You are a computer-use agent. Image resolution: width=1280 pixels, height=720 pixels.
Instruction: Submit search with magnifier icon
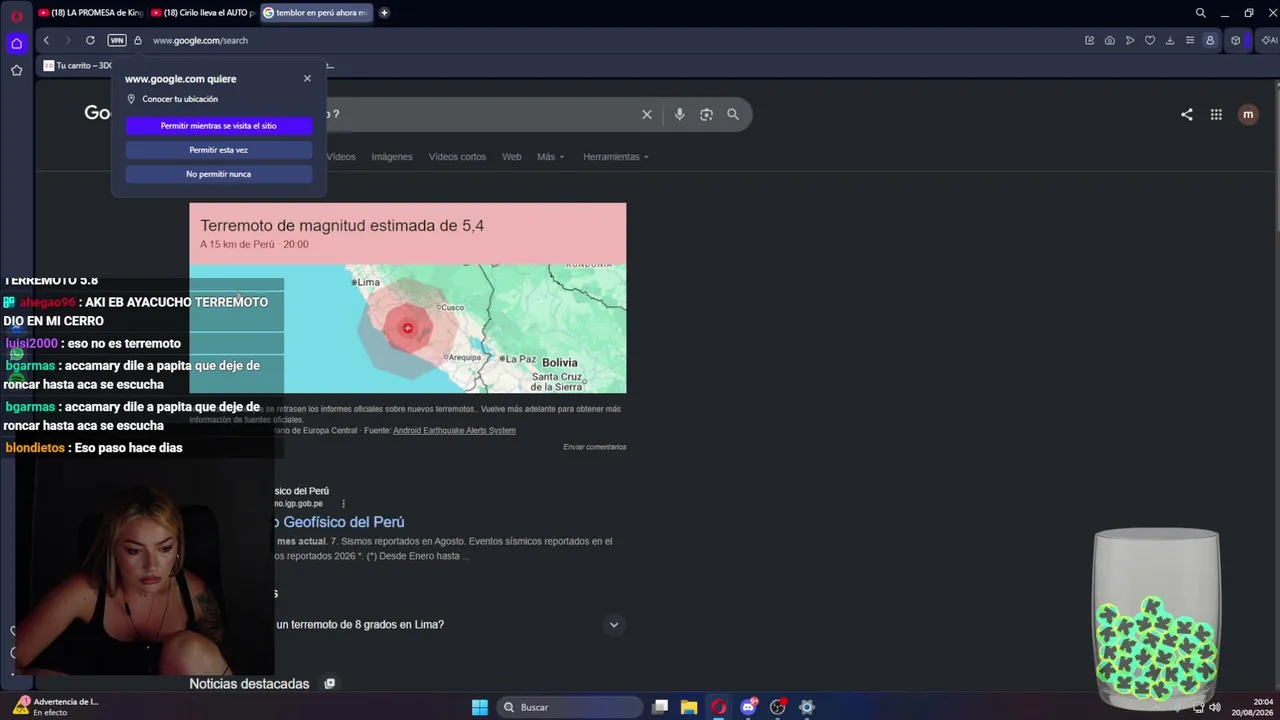733,114
